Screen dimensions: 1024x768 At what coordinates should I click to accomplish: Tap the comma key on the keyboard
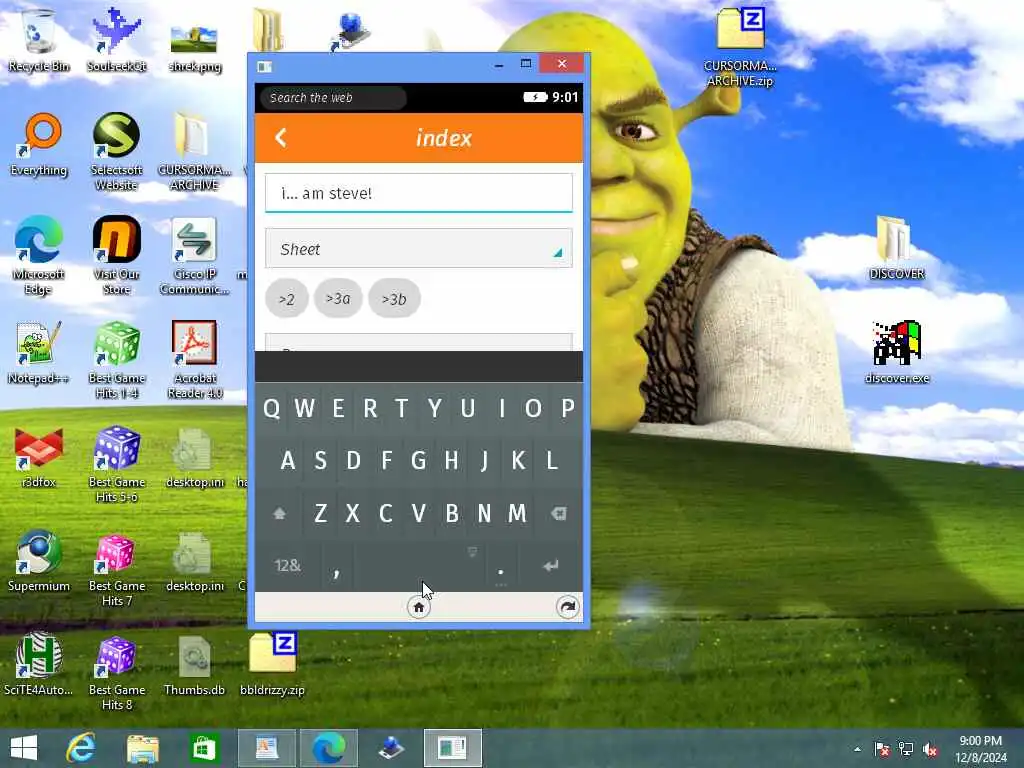pos(336,566)
